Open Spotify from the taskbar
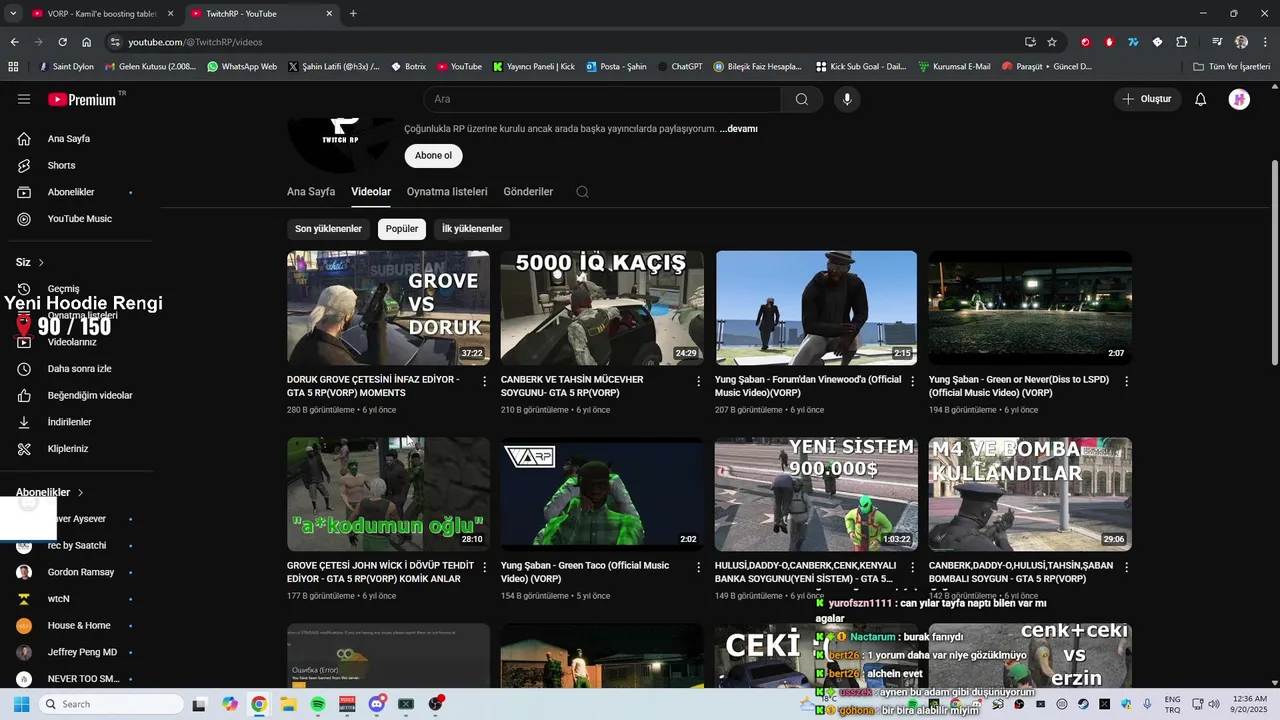1280x720 pixels. pyautogui.click(x=318, y=704)
